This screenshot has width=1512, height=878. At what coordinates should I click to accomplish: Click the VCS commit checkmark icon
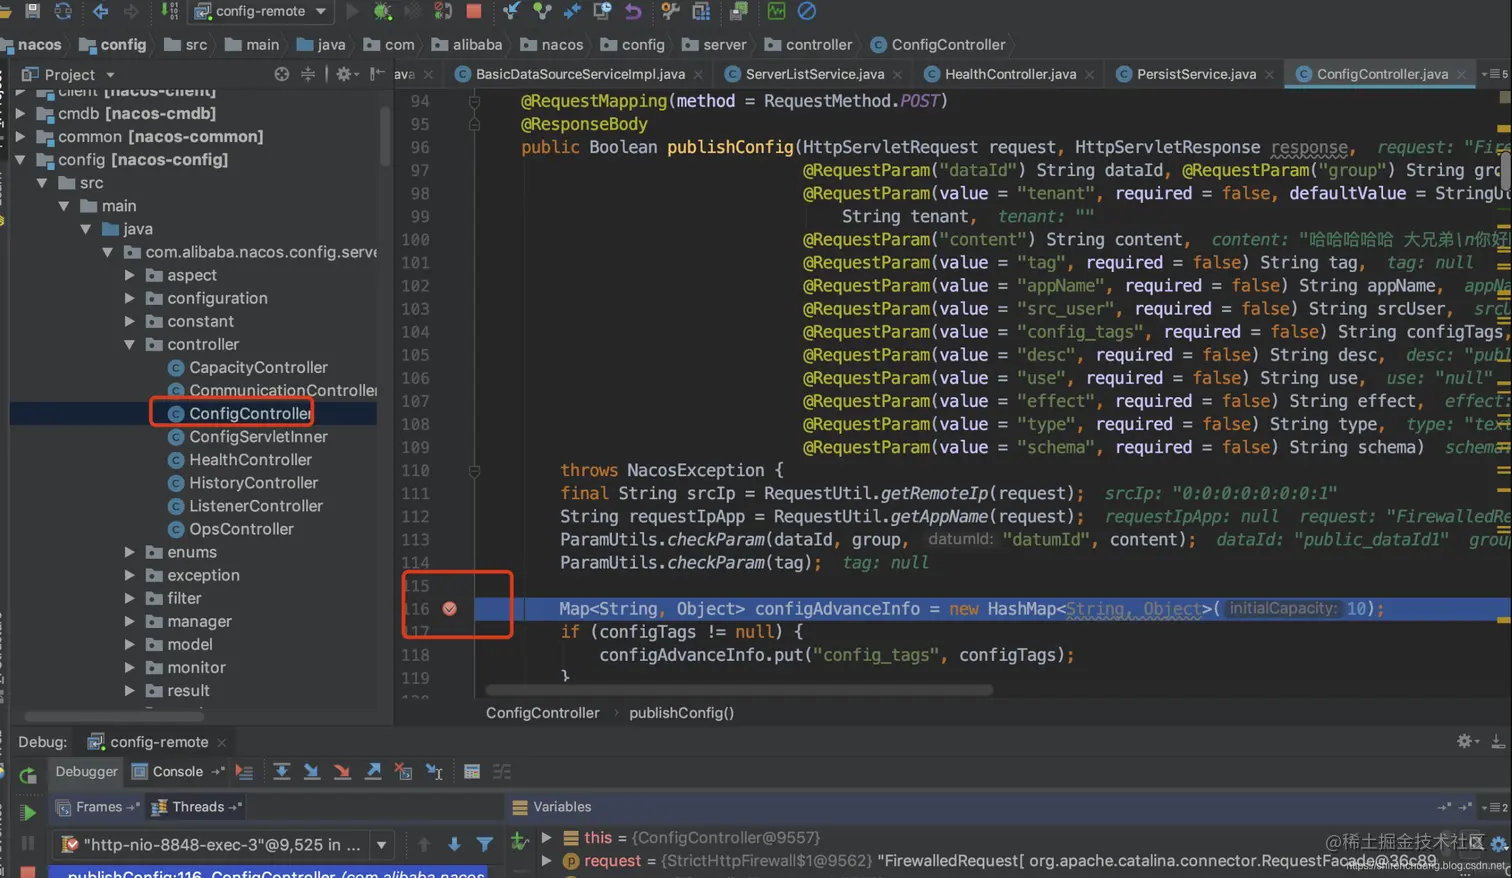[542, 11]
